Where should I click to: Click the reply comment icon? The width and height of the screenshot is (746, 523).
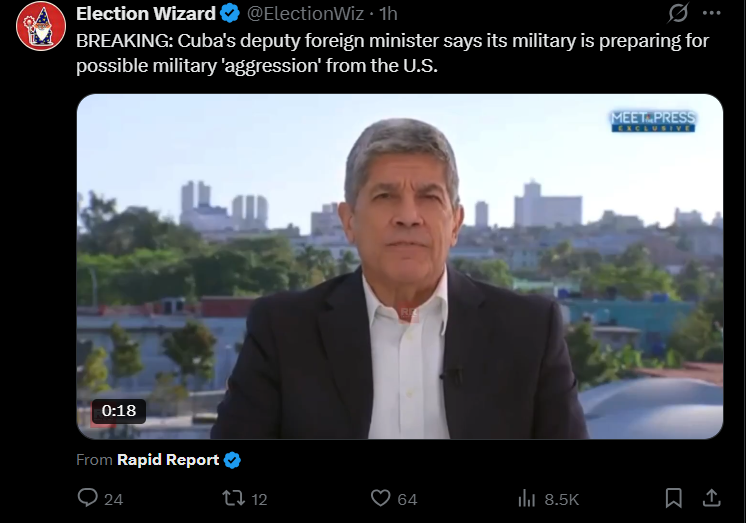88,498
